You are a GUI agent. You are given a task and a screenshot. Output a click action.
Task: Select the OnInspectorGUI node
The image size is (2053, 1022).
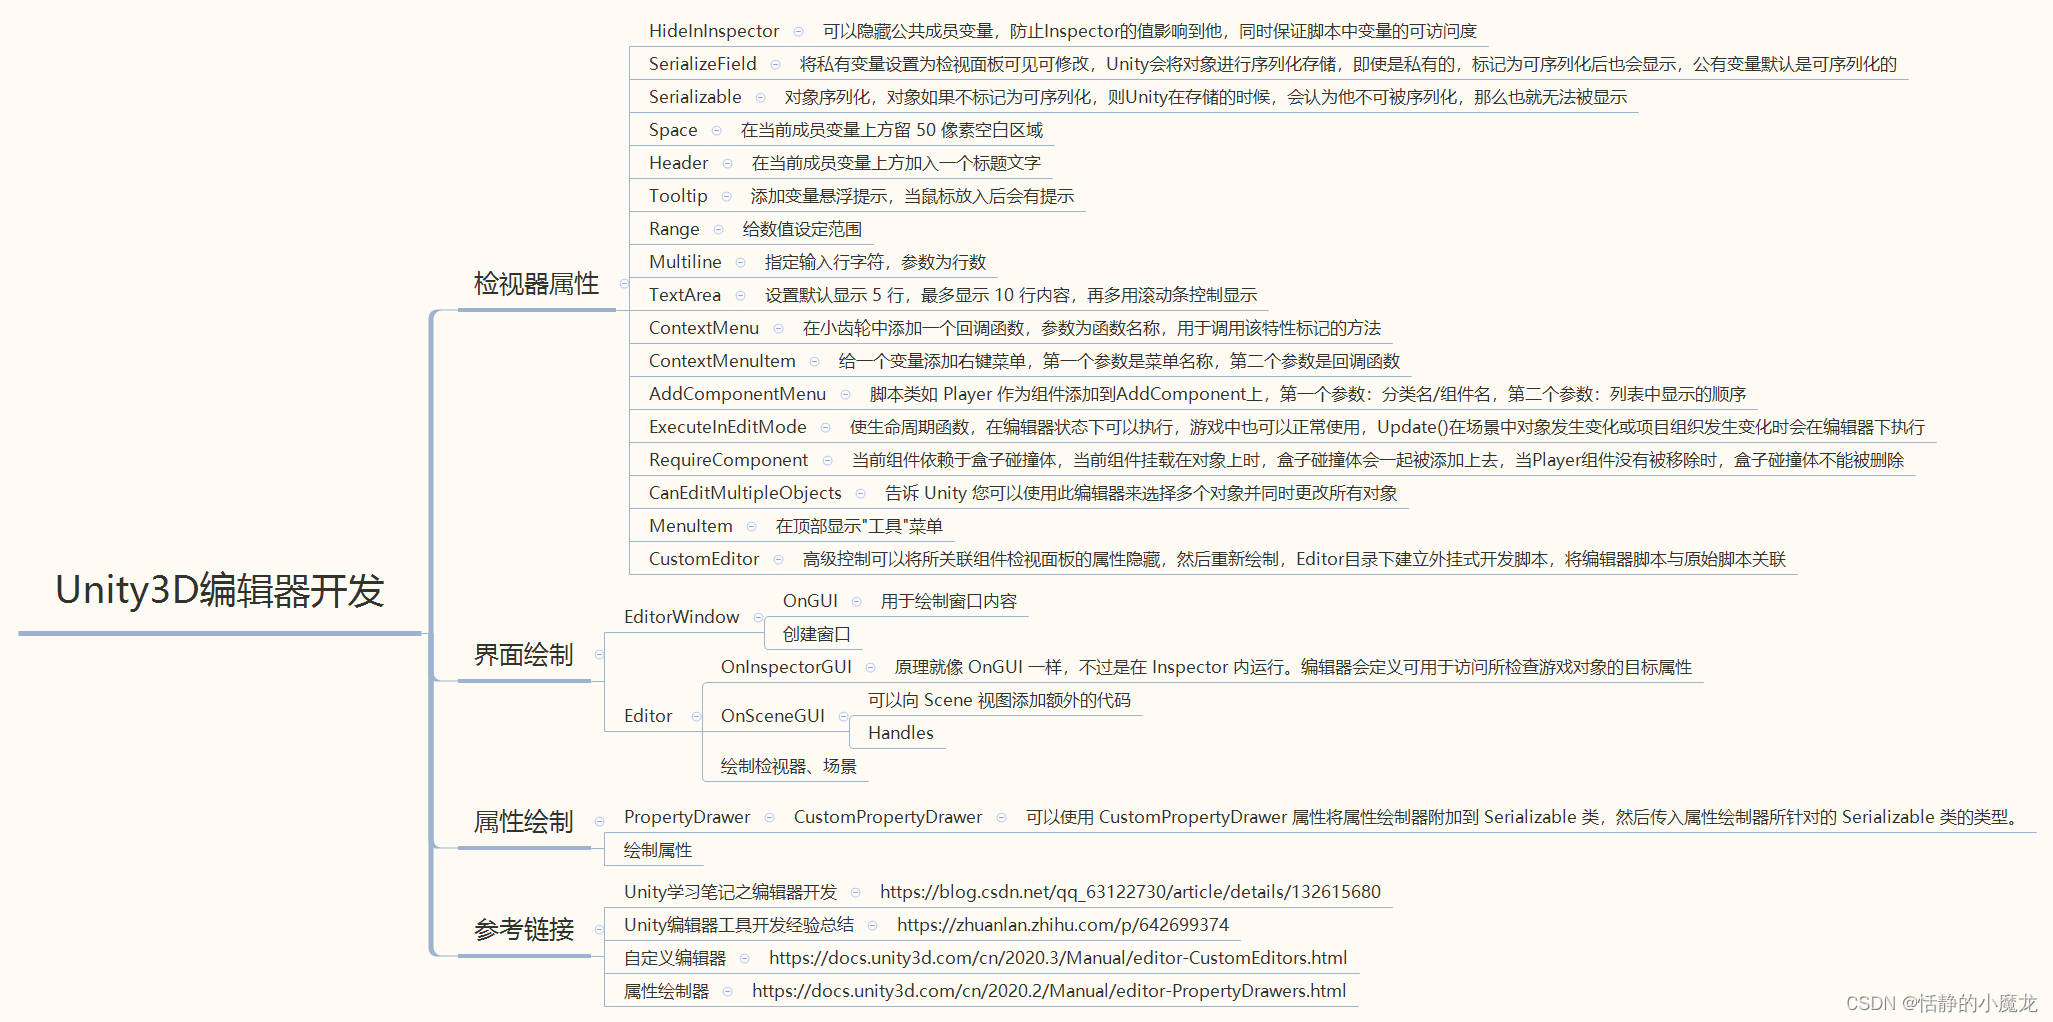click(786, 667)
